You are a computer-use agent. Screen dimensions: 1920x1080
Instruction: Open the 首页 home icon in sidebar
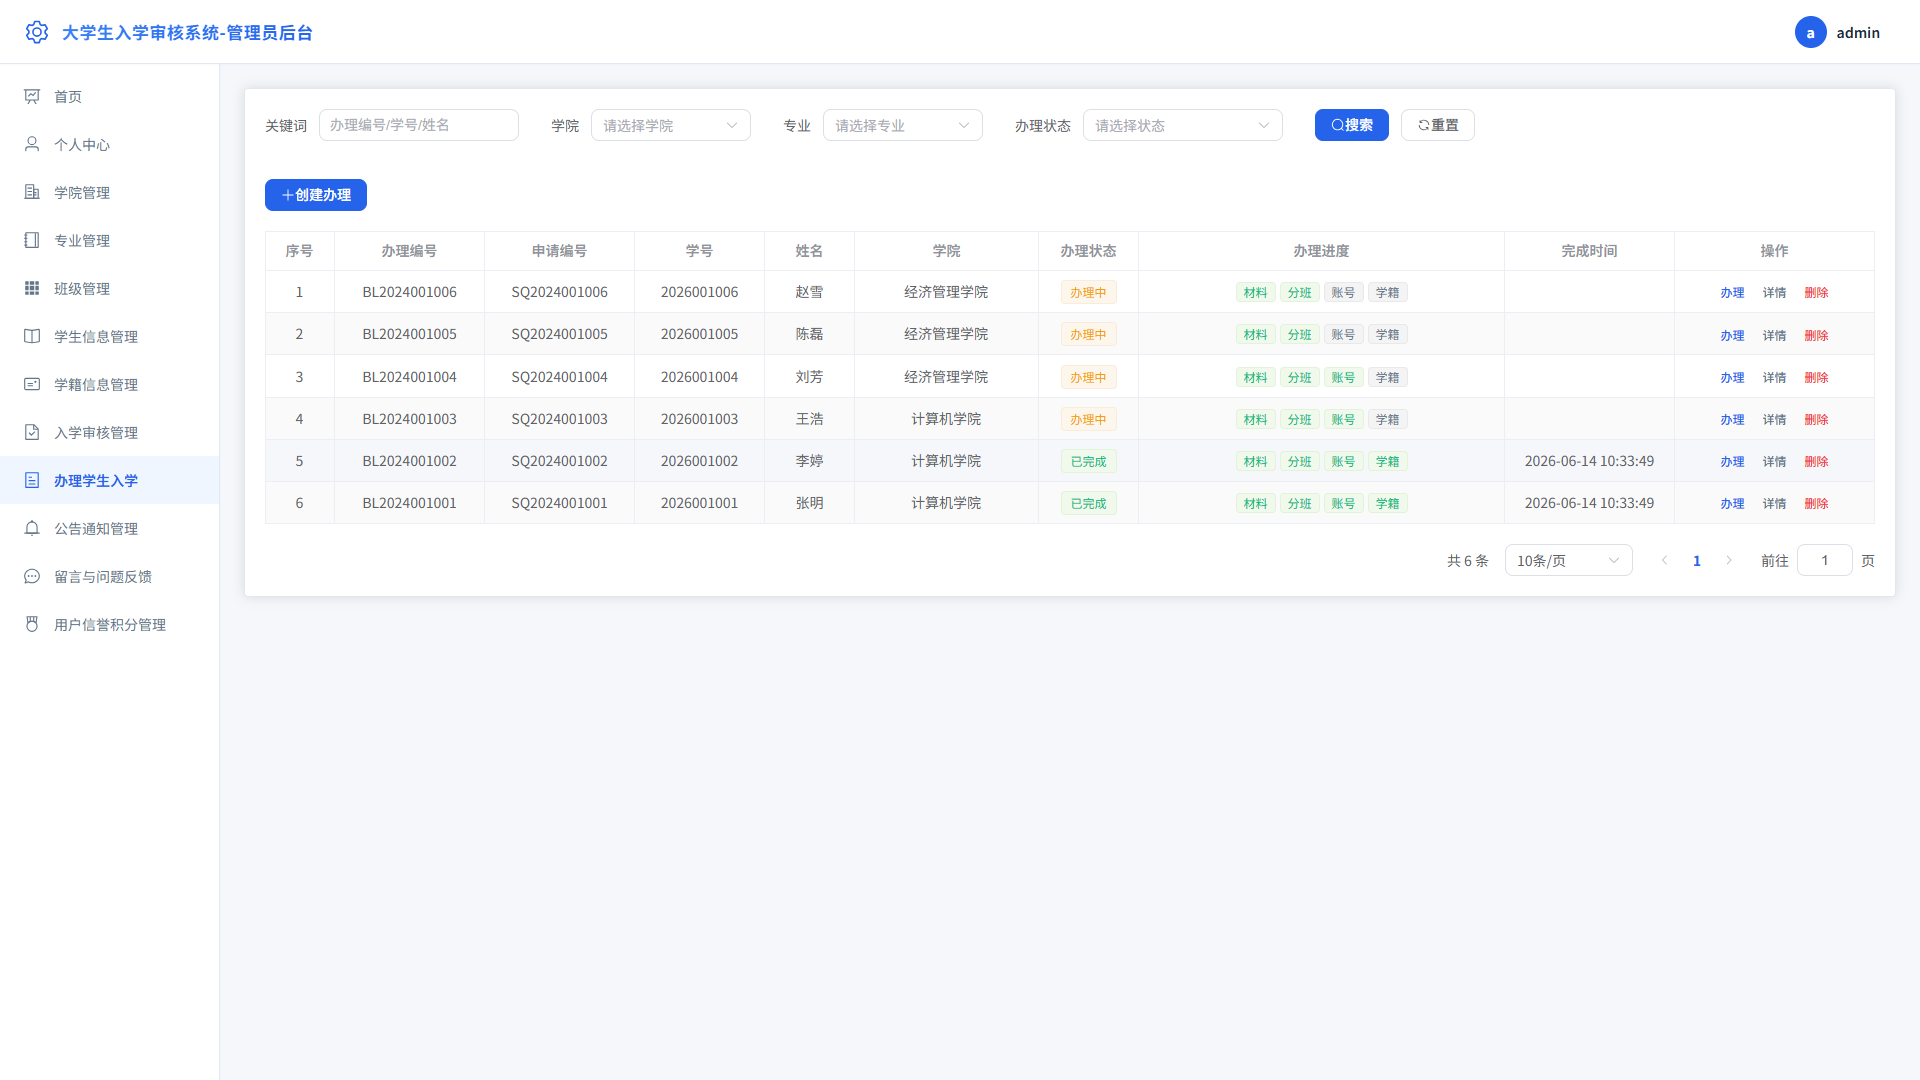tap(32, 96)
